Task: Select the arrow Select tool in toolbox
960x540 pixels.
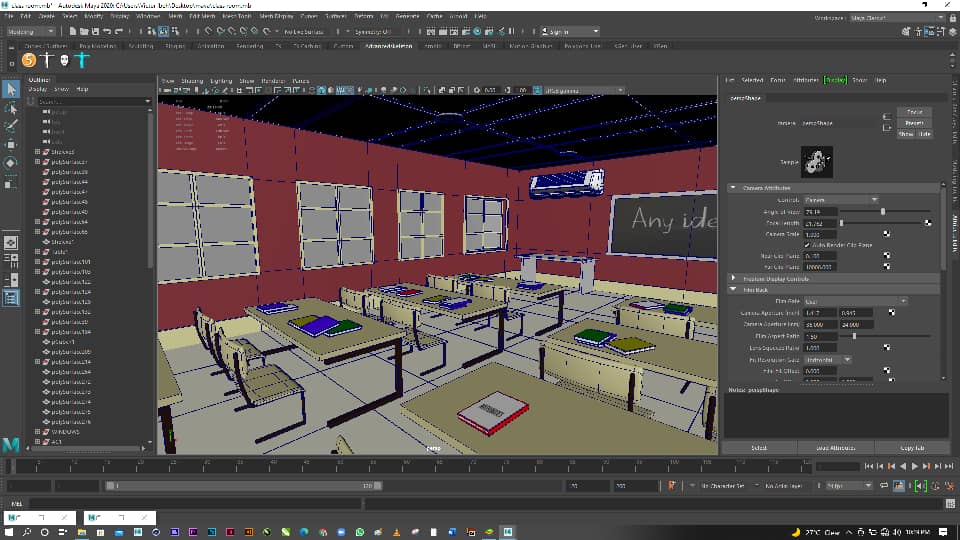Action: tap(11, 89)
